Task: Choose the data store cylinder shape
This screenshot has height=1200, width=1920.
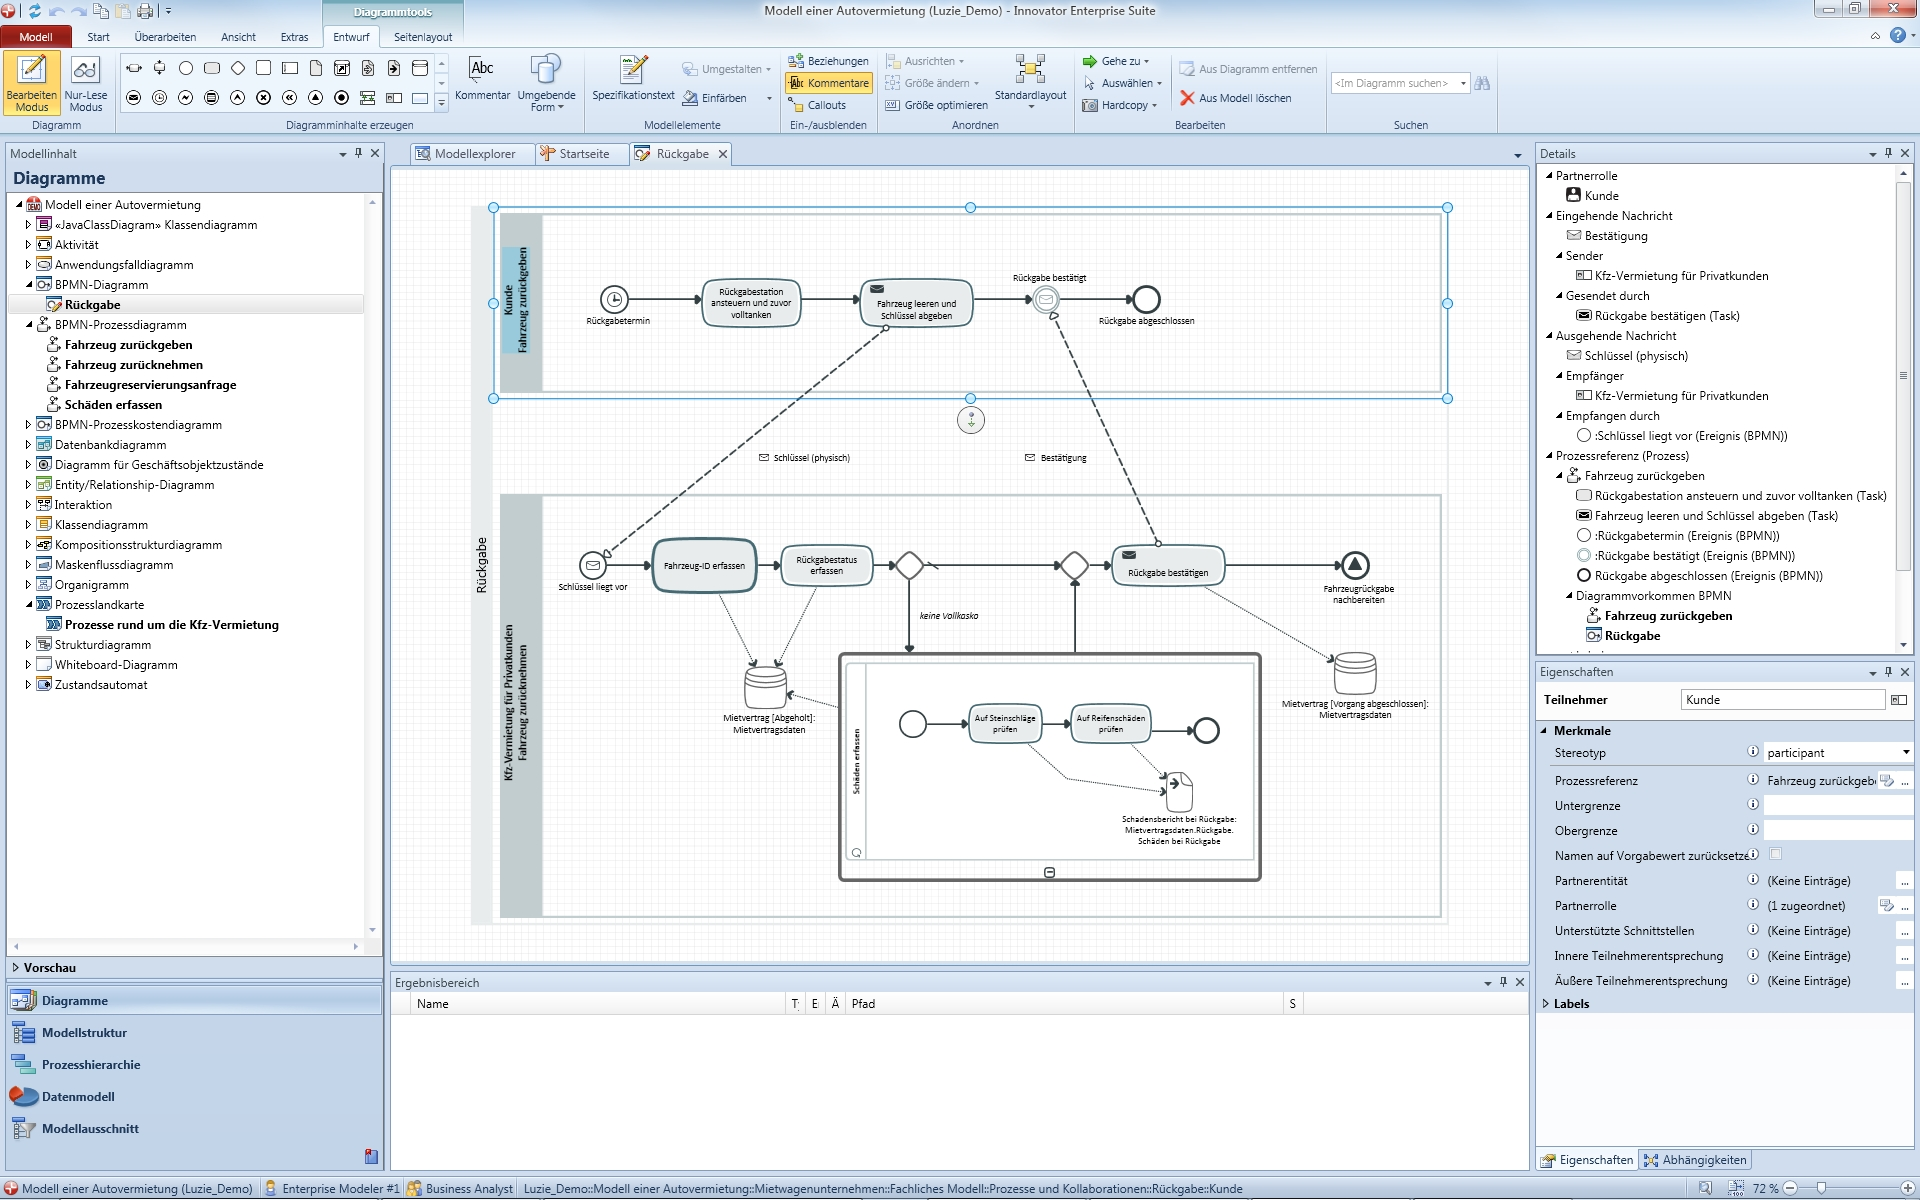Action: pyautogui.click(x=420, y=68)
